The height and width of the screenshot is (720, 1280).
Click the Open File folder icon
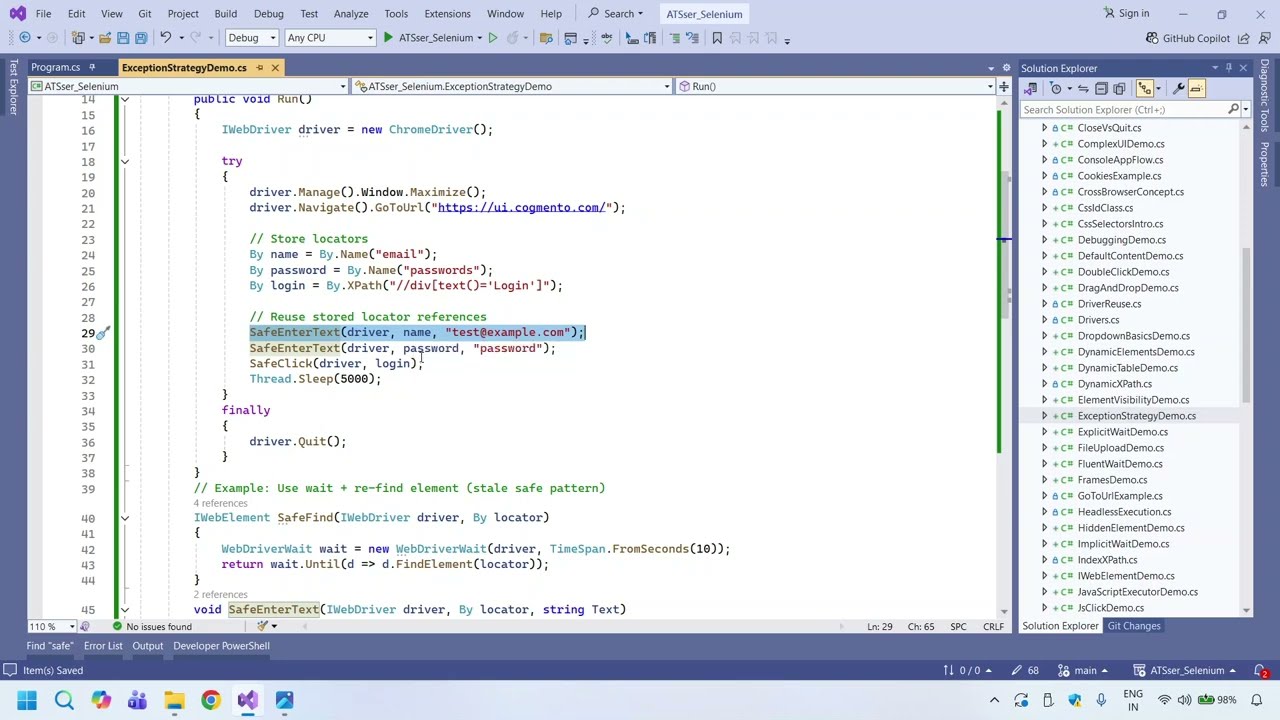105,38
